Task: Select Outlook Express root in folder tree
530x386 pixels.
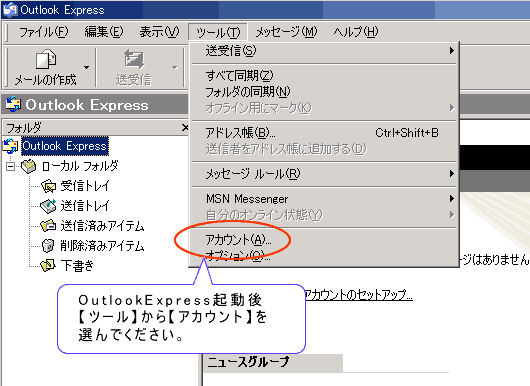Action: [x=65, y=146]
